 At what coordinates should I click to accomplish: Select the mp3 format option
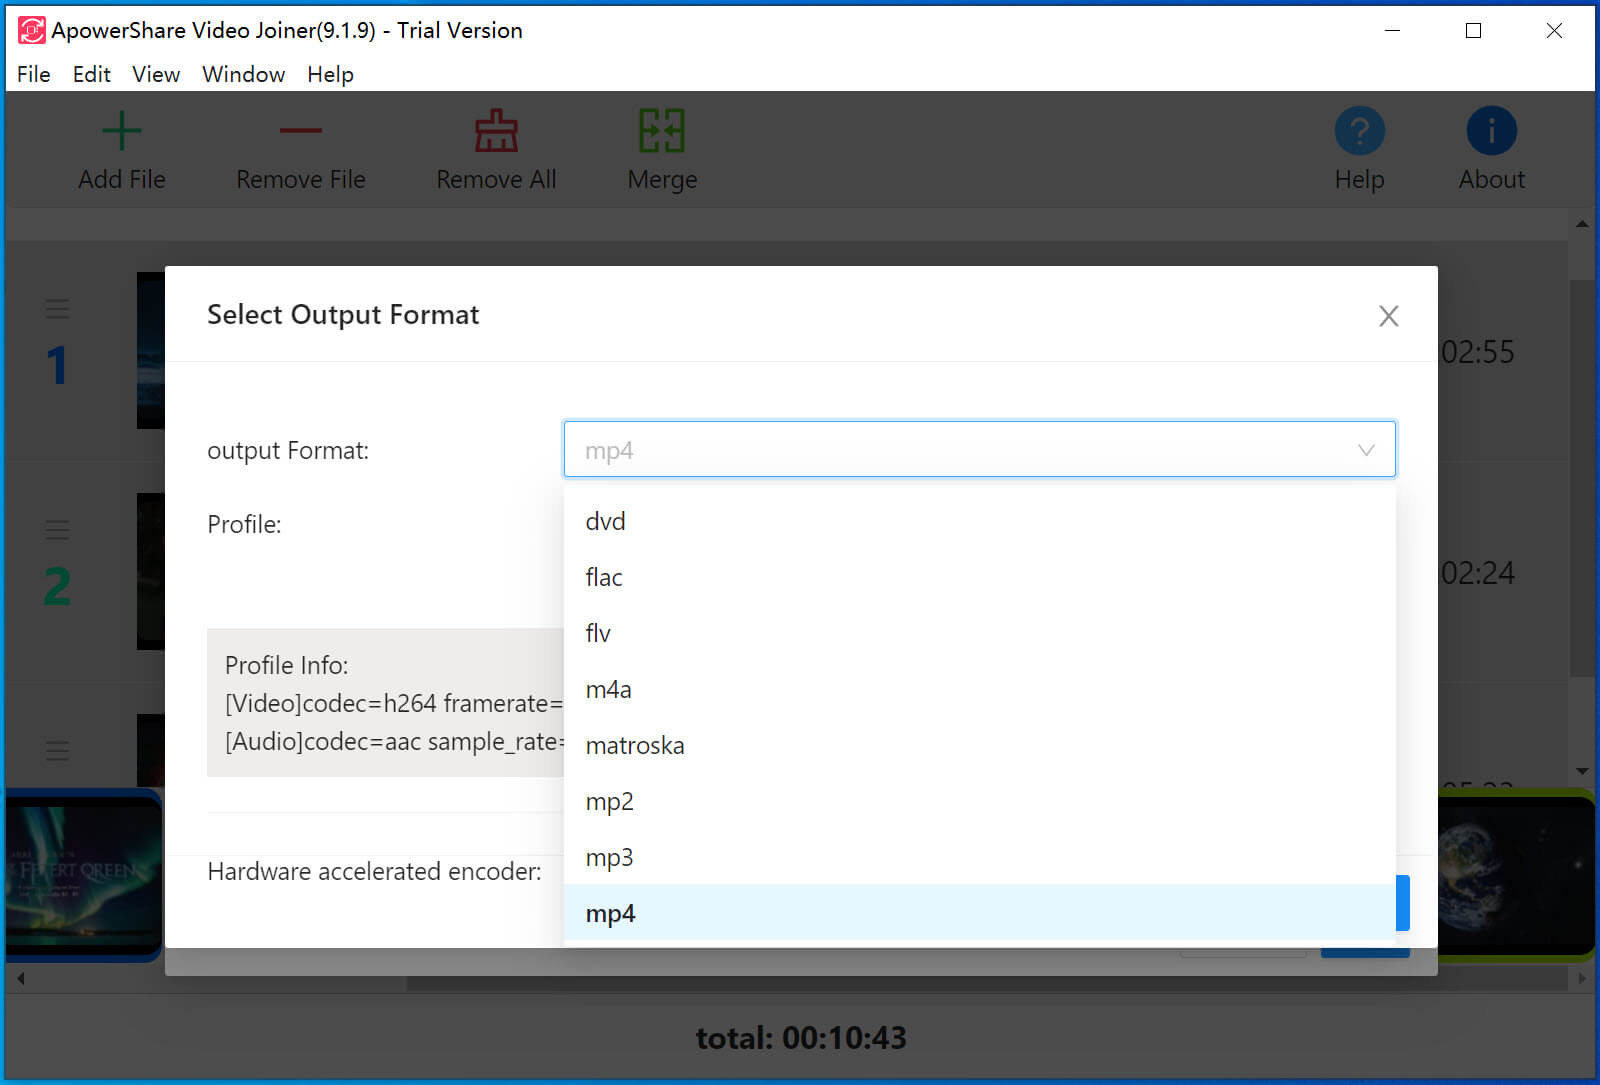(609, 857)
